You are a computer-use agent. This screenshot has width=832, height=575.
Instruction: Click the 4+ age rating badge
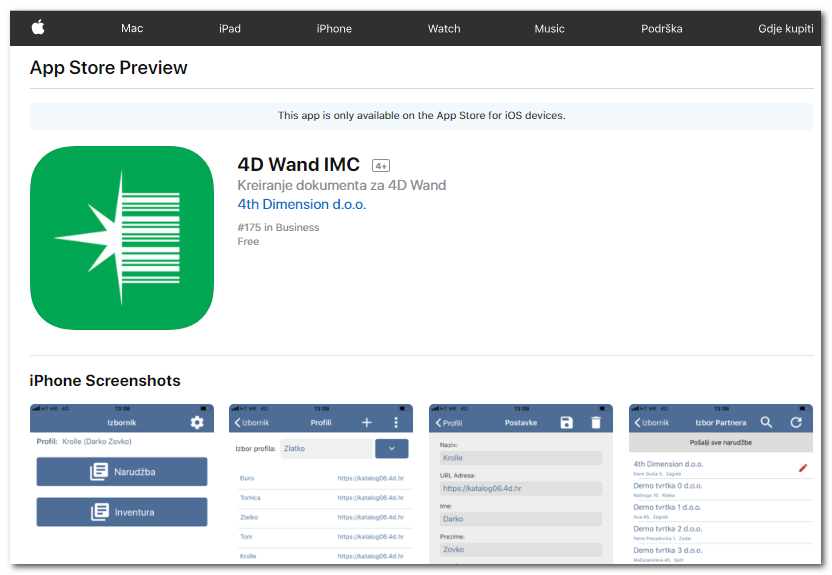click(381, 165)
